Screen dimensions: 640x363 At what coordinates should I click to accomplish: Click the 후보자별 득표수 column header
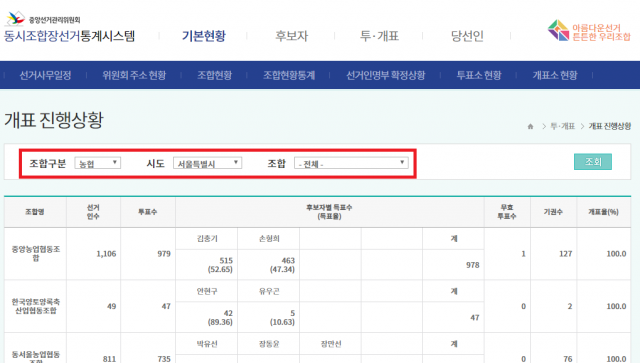(x=329, y=212)
